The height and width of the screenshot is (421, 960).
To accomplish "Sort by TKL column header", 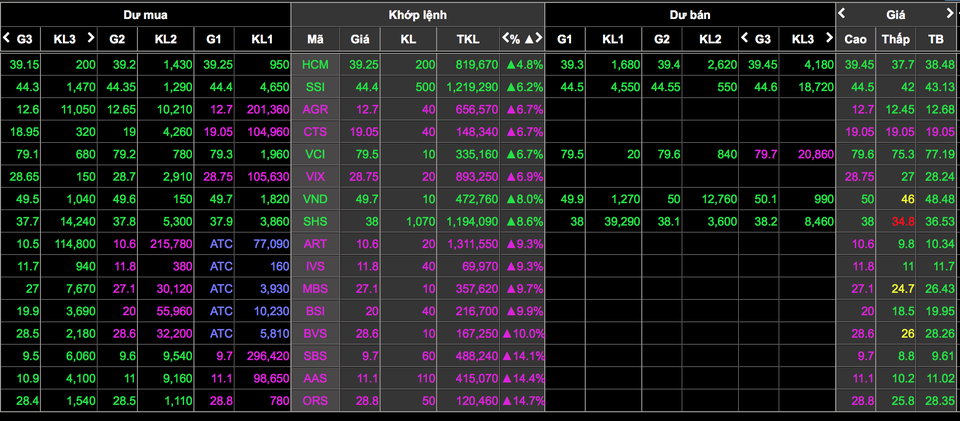I will [468, 40].
